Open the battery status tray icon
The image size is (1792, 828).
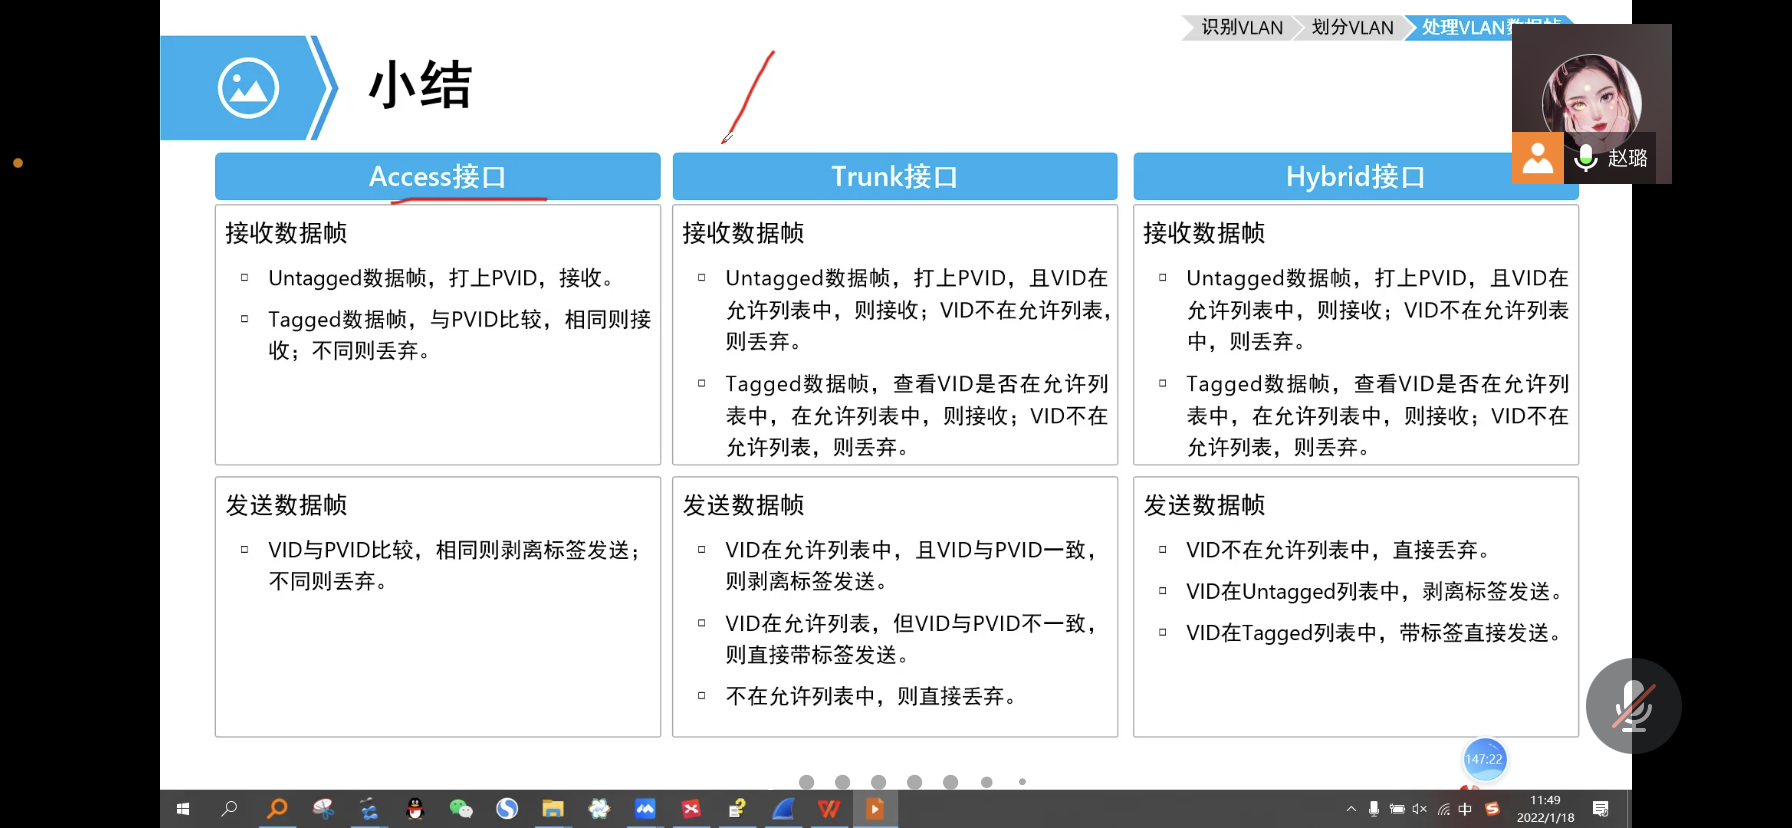point(1397,809)
